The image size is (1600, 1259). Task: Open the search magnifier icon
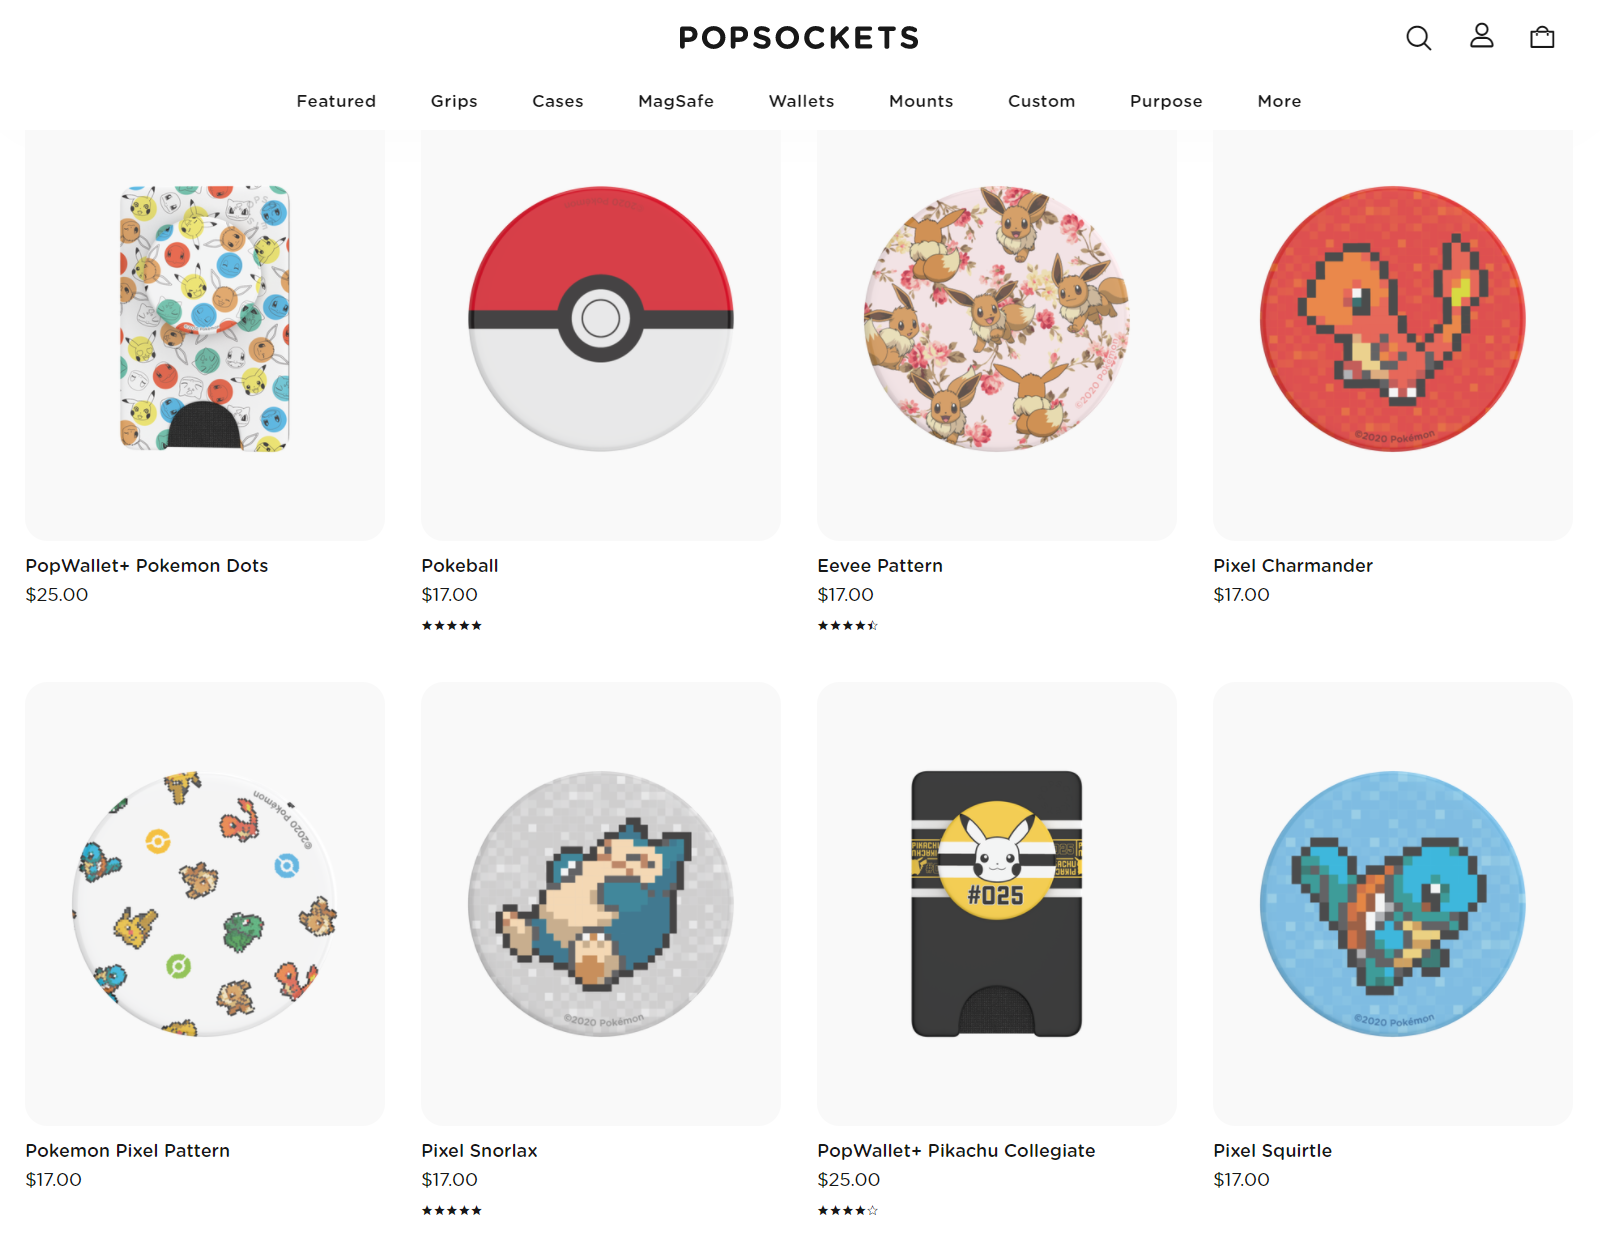(1418, 38)
